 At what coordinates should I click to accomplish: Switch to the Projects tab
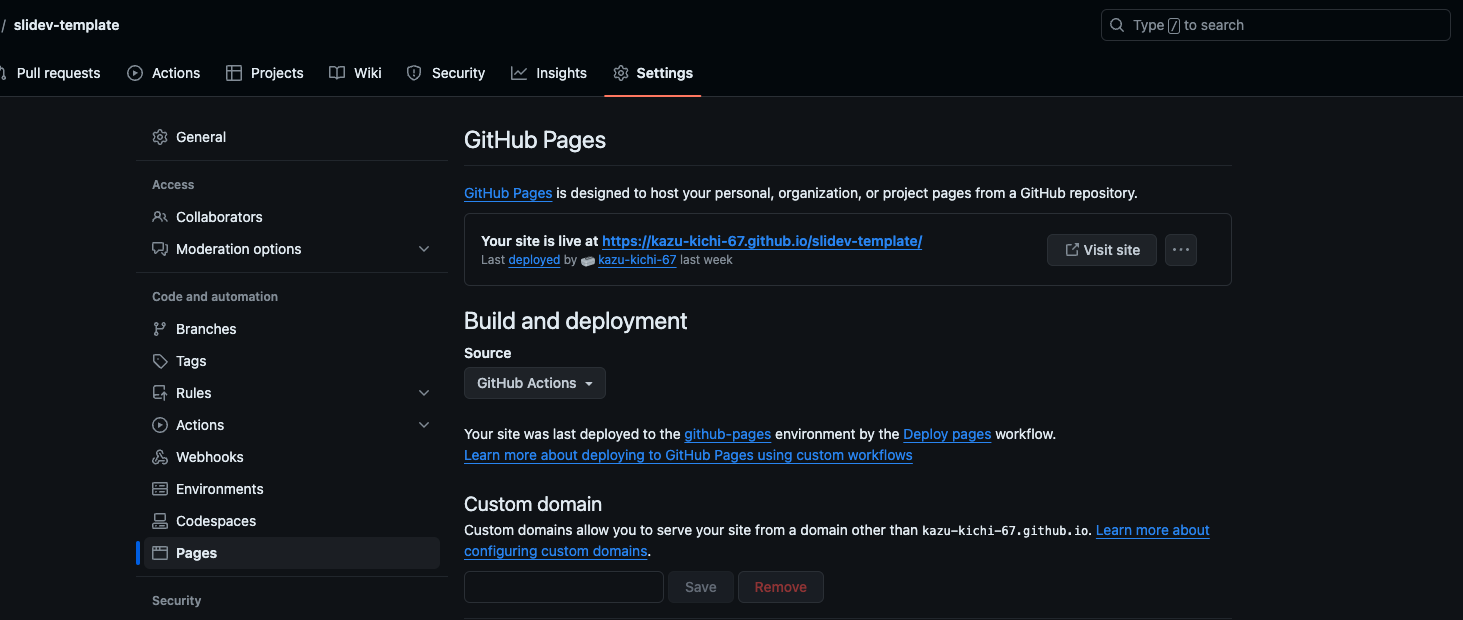(x=265, y=73)
